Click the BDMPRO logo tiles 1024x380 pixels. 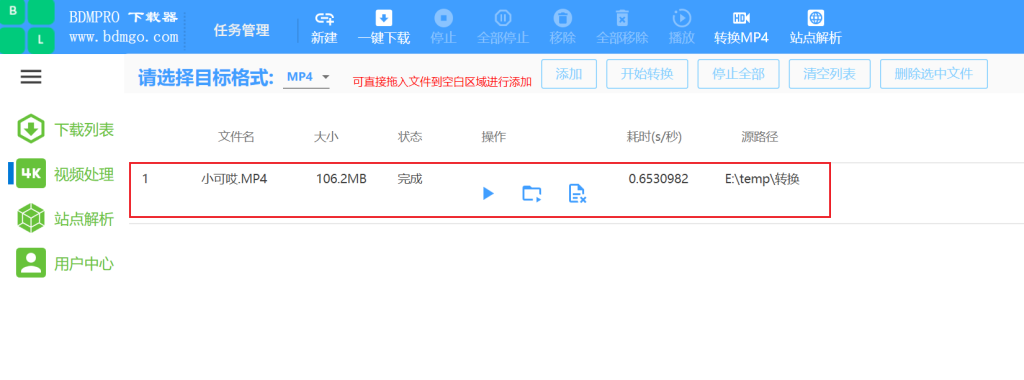coord(27,27)
